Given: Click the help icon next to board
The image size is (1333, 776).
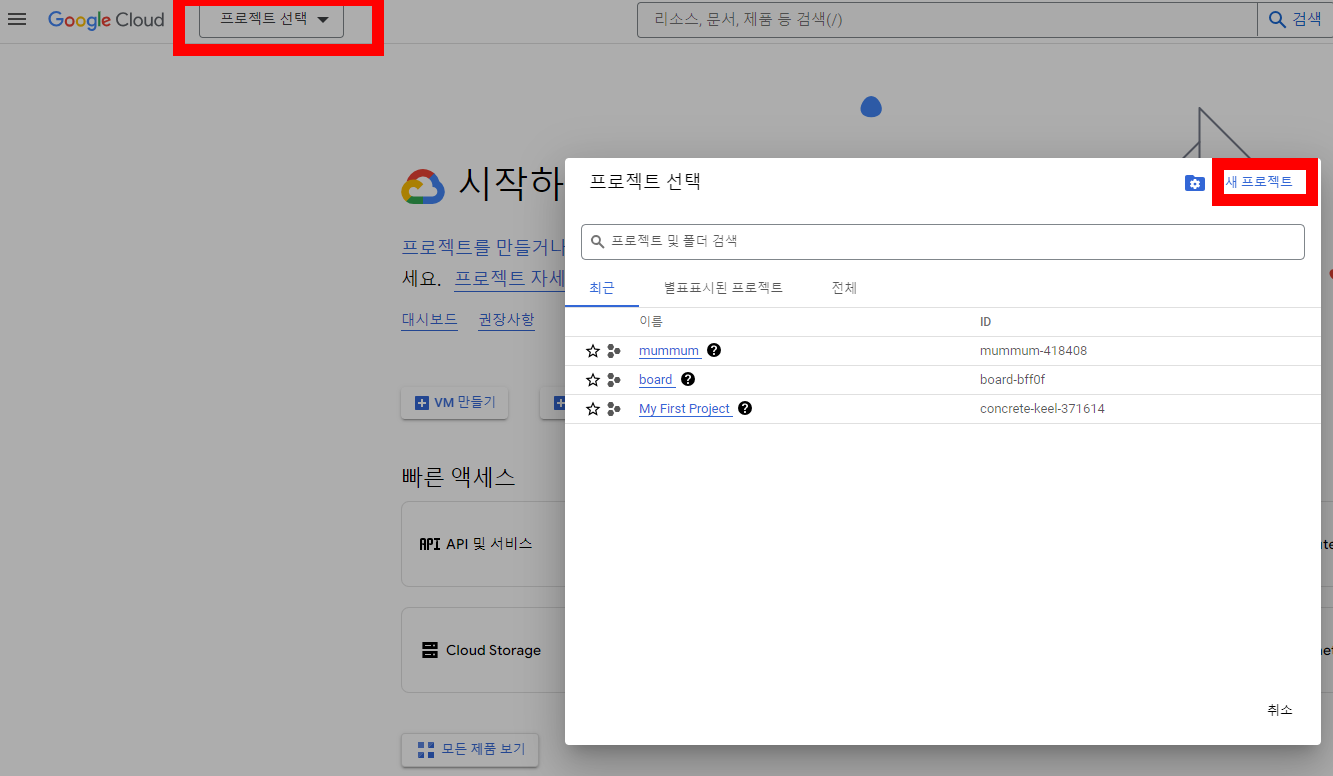Looking at the screenshot, I should coord(688,379).
